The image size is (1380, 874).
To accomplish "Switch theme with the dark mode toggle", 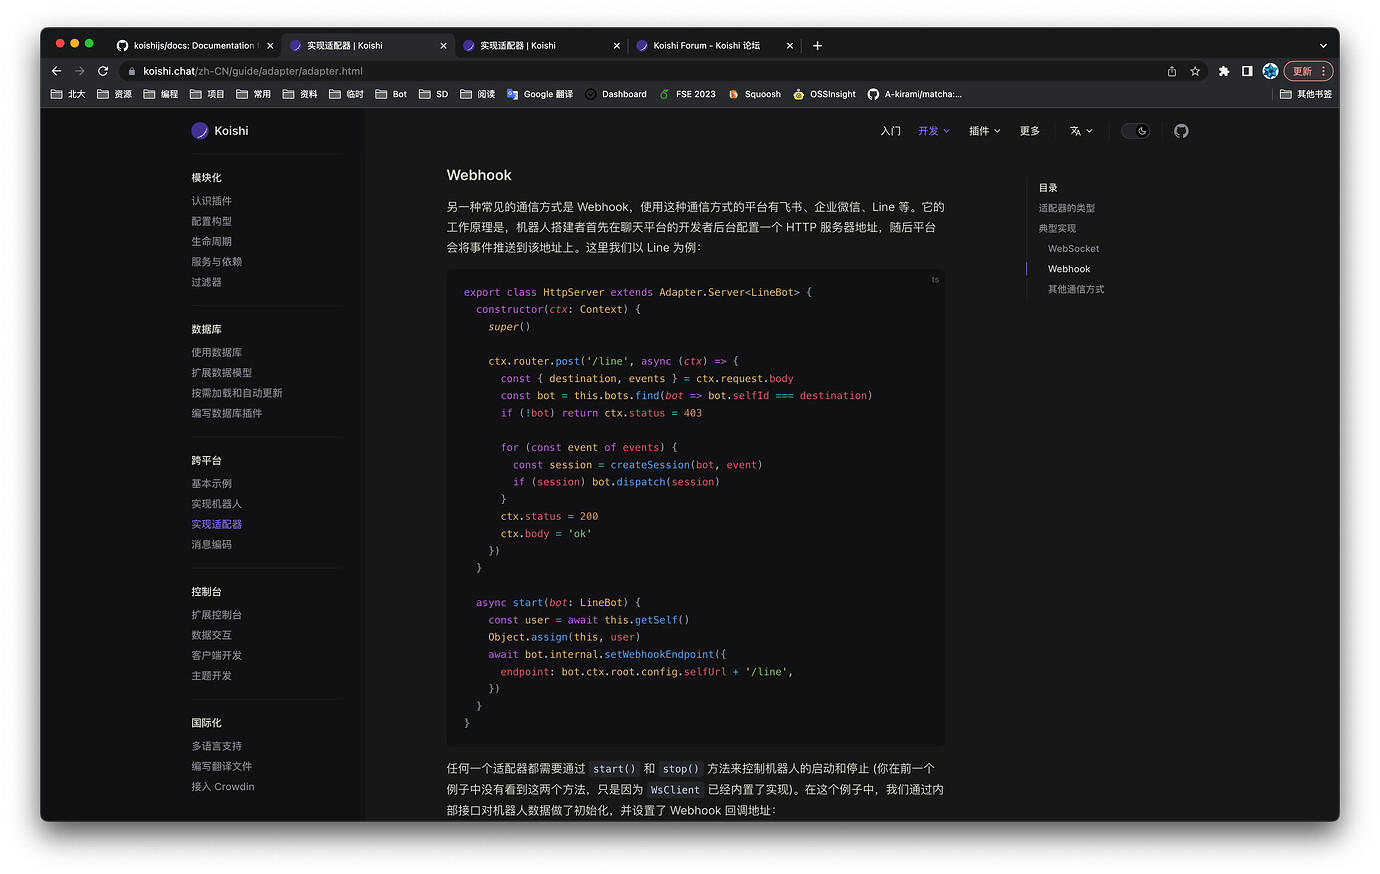I will tap(1136, 130).
